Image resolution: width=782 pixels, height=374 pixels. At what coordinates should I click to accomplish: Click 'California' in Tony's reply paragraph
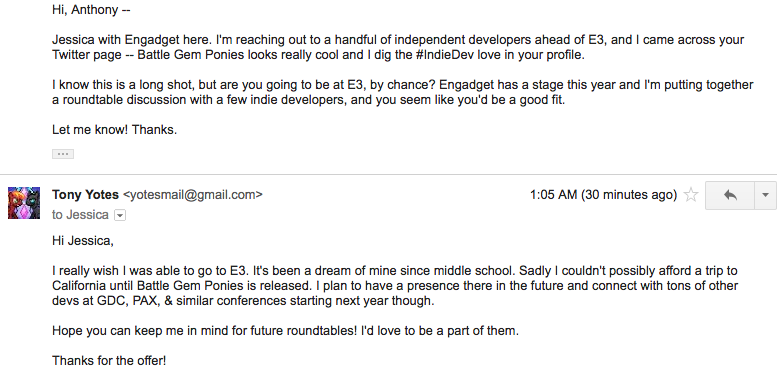pos(79,286)
